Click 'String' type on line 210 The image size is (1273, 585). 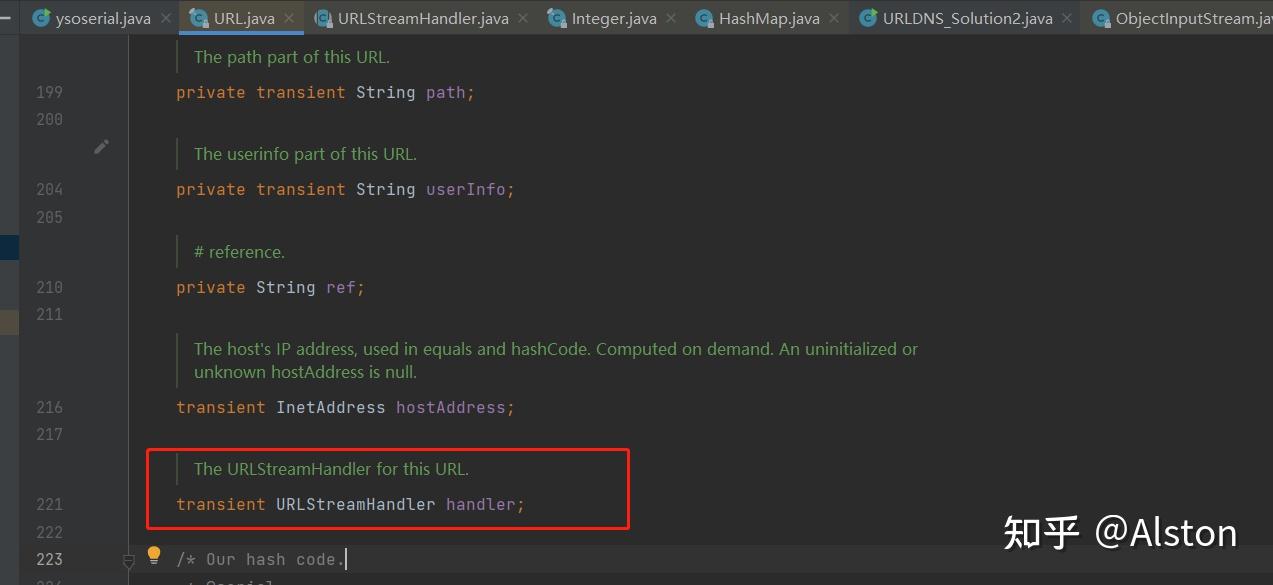[286, 287]
